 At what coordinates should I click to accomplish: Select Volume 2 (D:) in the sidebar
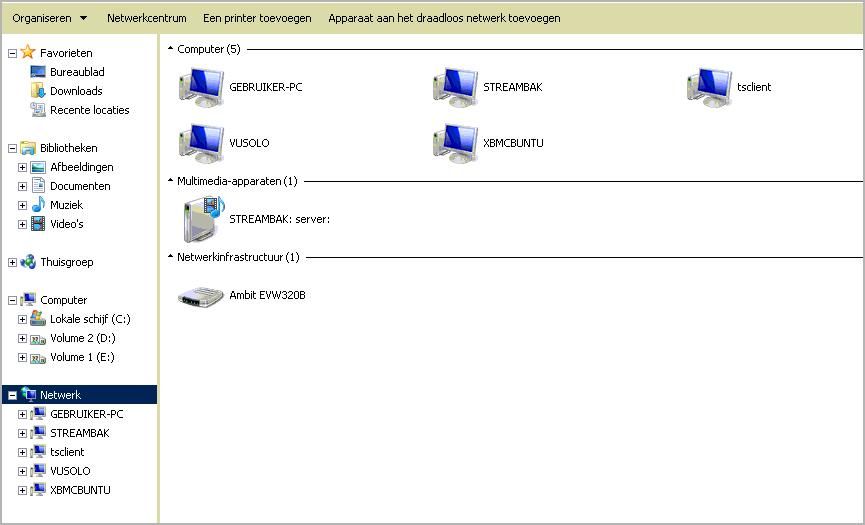tap(82, 338)
